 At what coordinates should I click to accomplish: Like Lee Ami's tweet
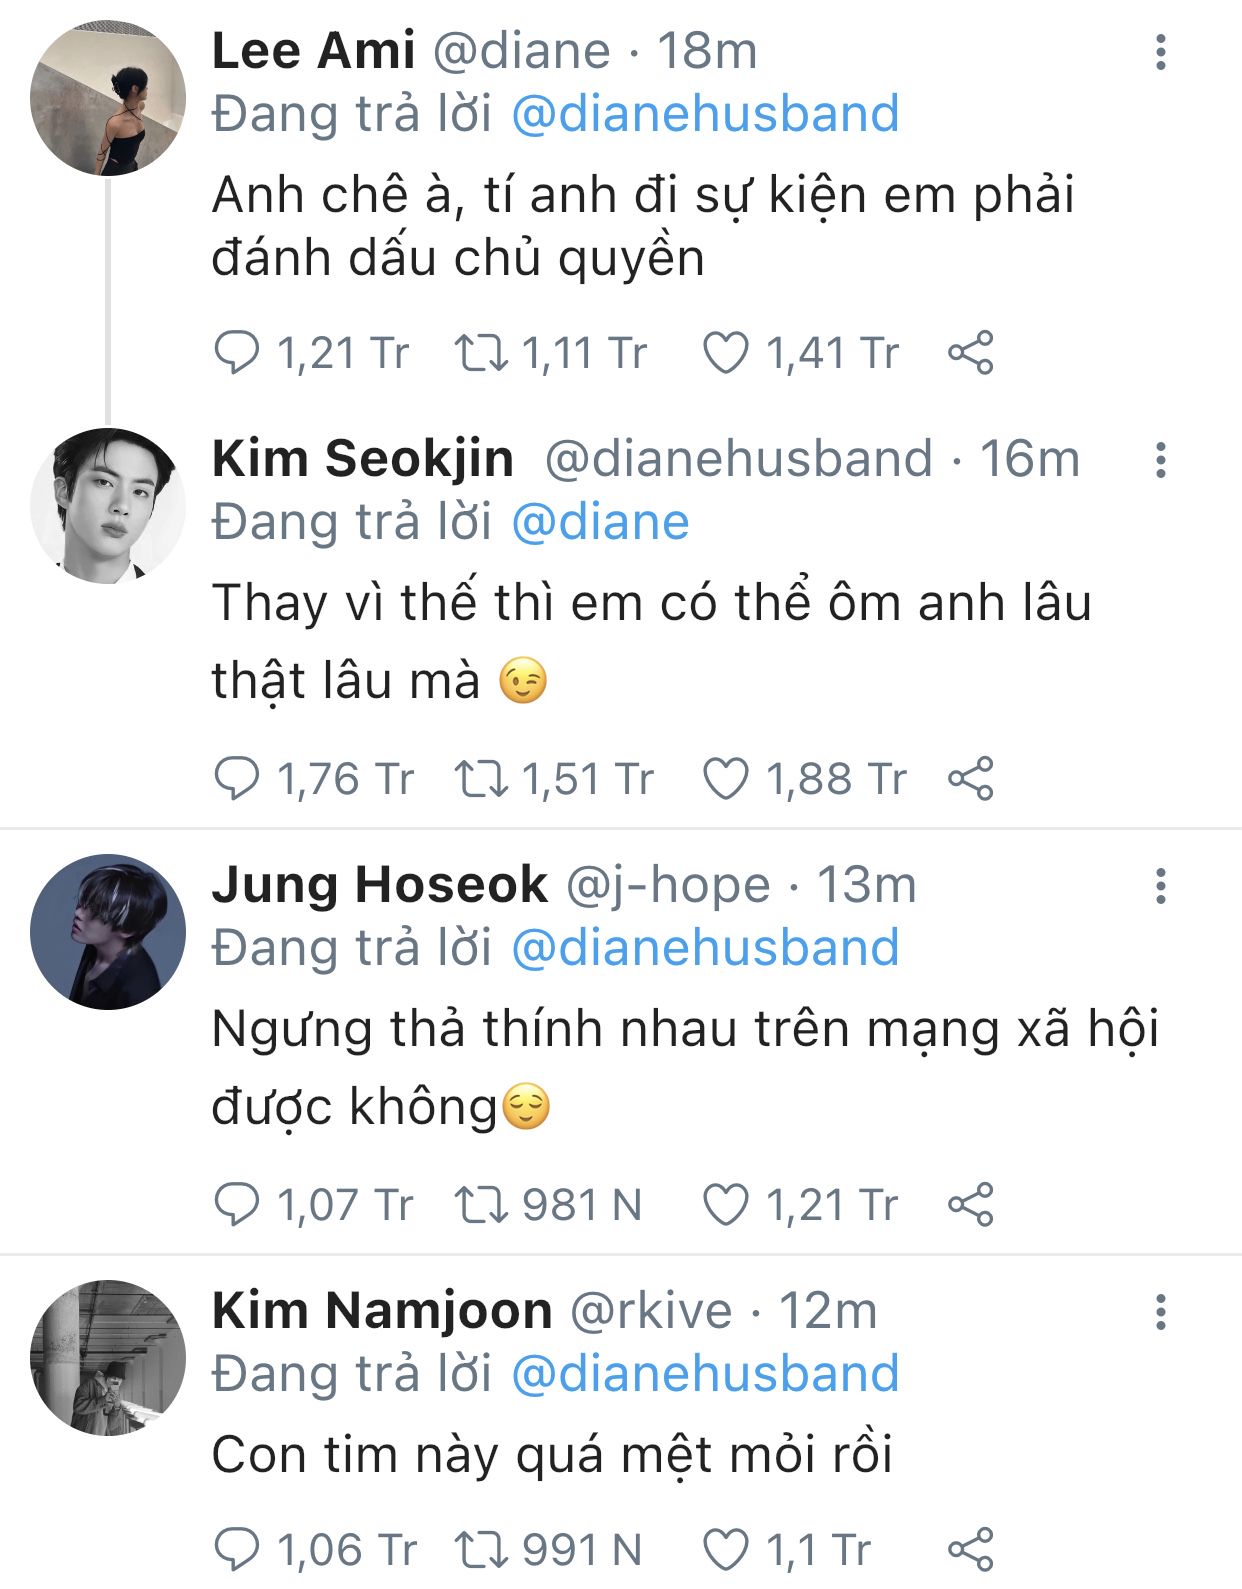click(726, 353)
